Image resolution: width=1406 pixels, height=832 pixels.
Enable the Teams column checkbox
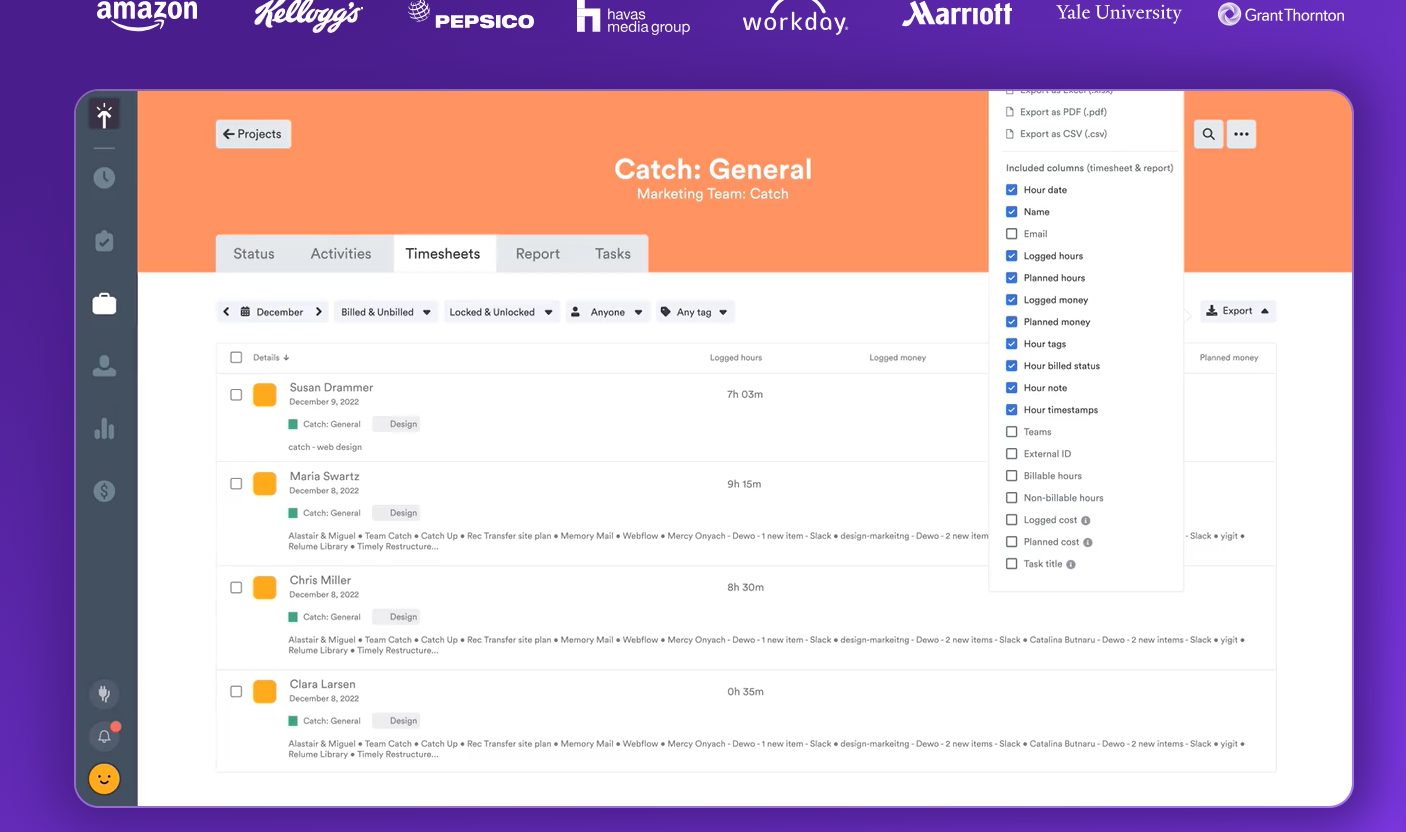pyautogui.click(x=1012, y=432)
